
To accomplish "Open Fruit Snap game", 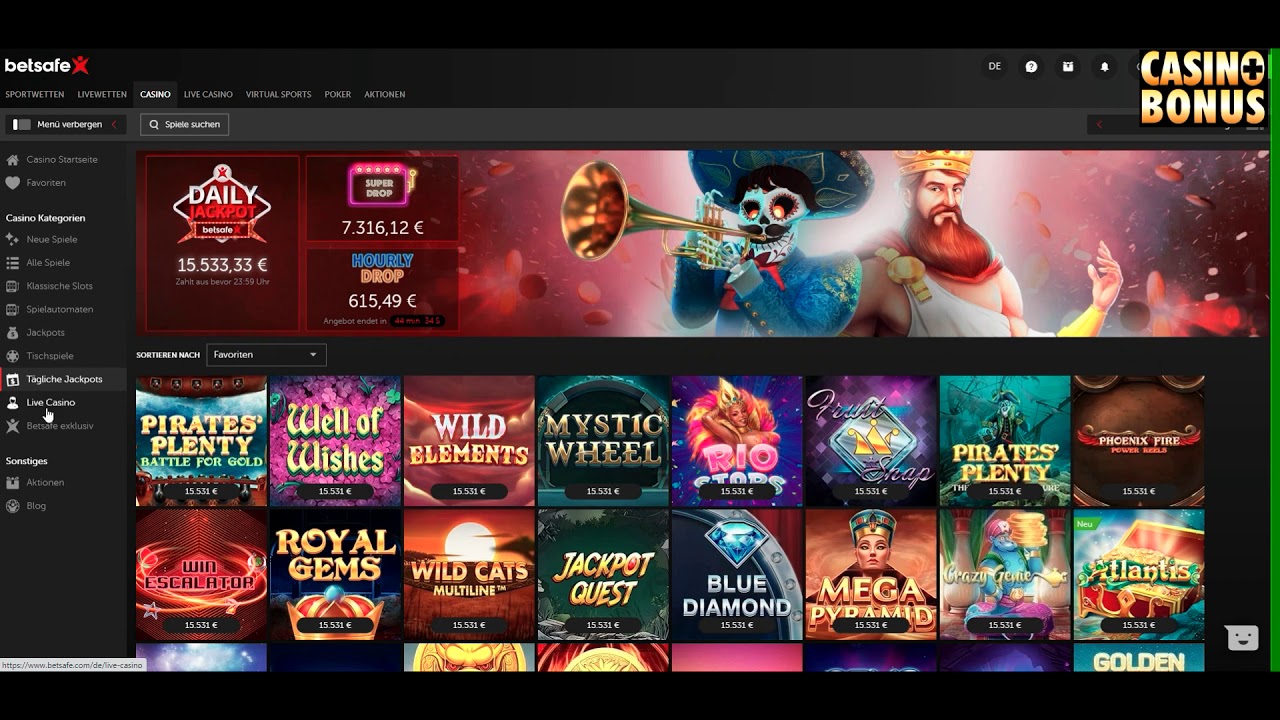I will pos(871,441).
